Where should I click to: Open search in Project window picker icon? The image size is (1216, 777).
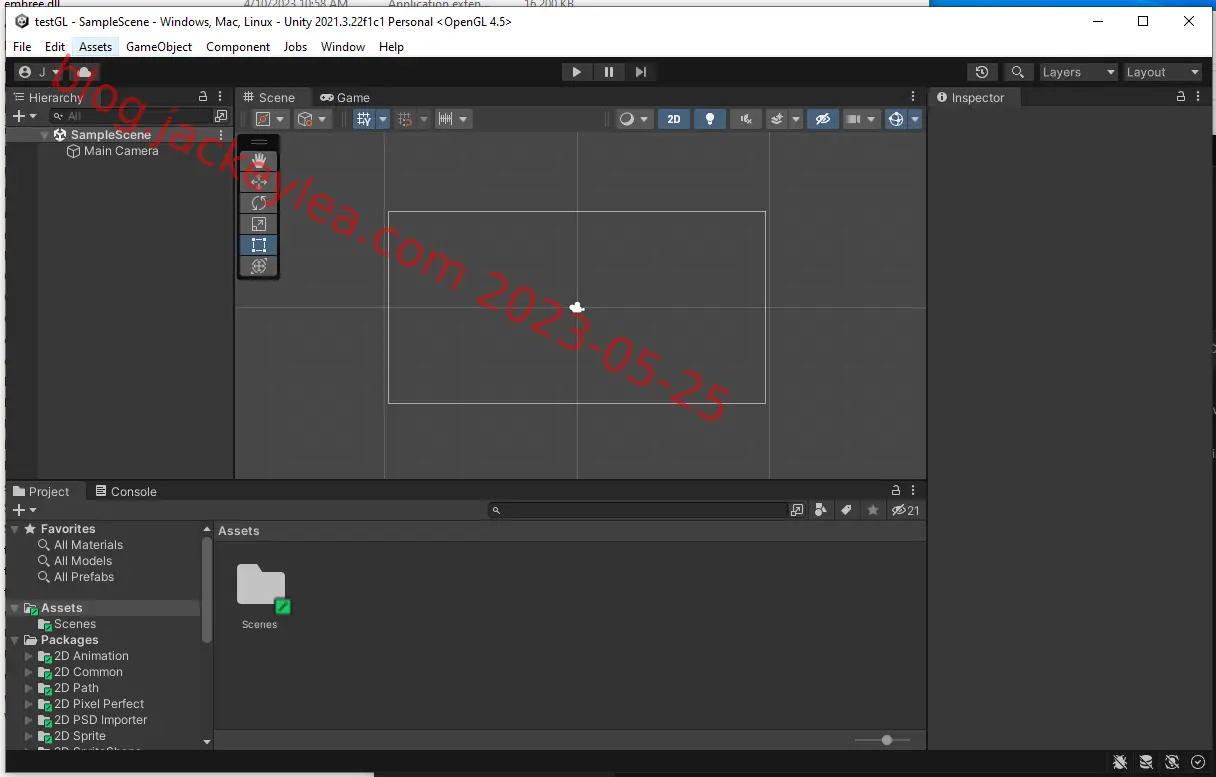(x=797, y=510)
